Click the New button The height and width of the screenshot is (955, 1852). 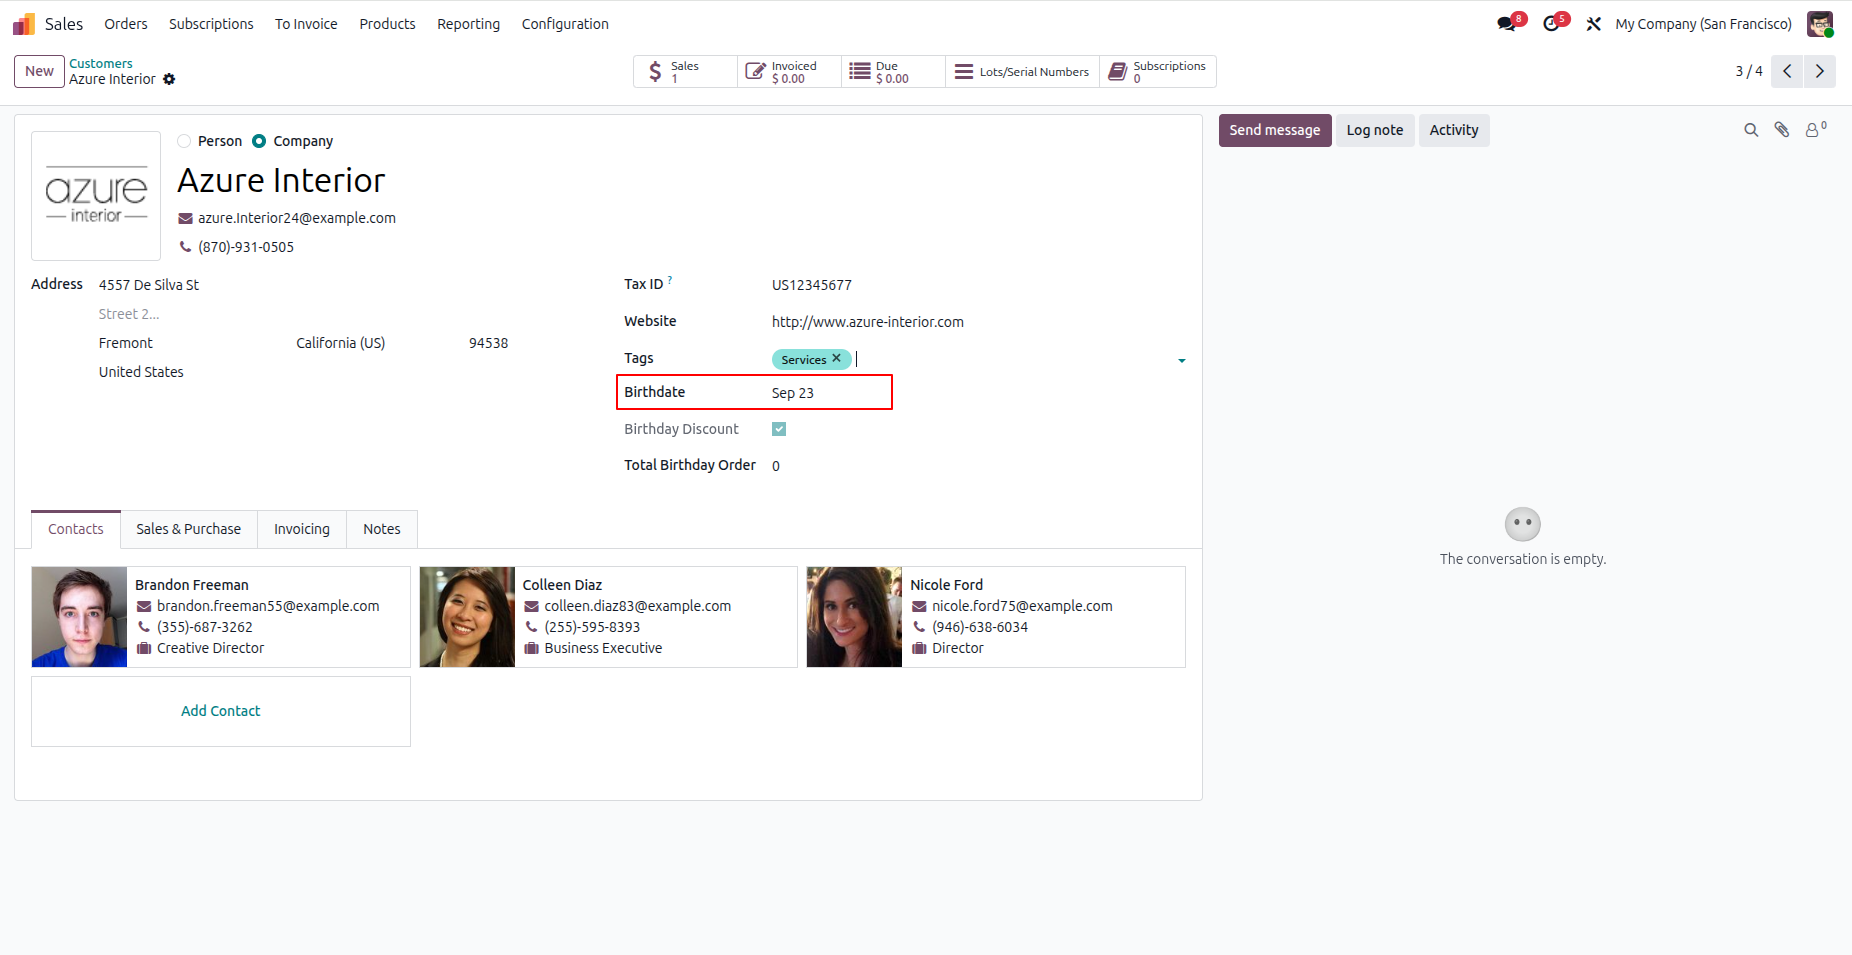[40, 71]
